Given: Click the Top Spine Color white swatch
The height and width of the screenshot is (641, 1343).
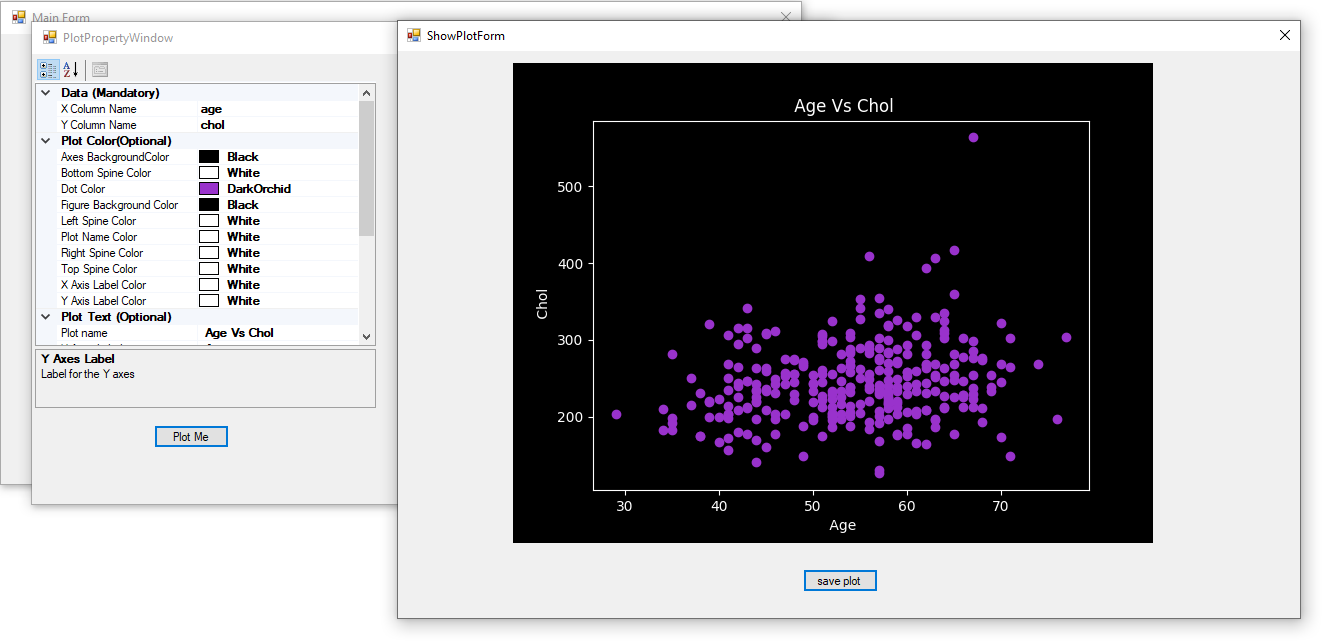Looking at the screenshot, I should [x=209, y=269].
